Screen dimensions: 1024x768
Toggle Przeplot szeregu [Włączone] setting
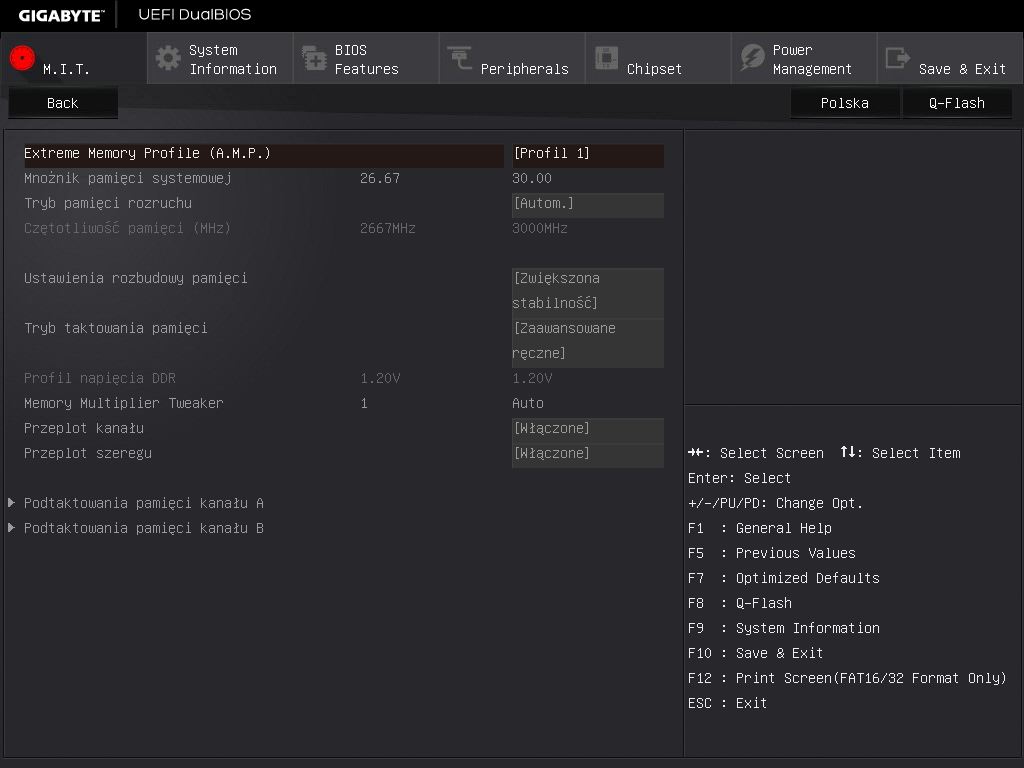point(587,454)
